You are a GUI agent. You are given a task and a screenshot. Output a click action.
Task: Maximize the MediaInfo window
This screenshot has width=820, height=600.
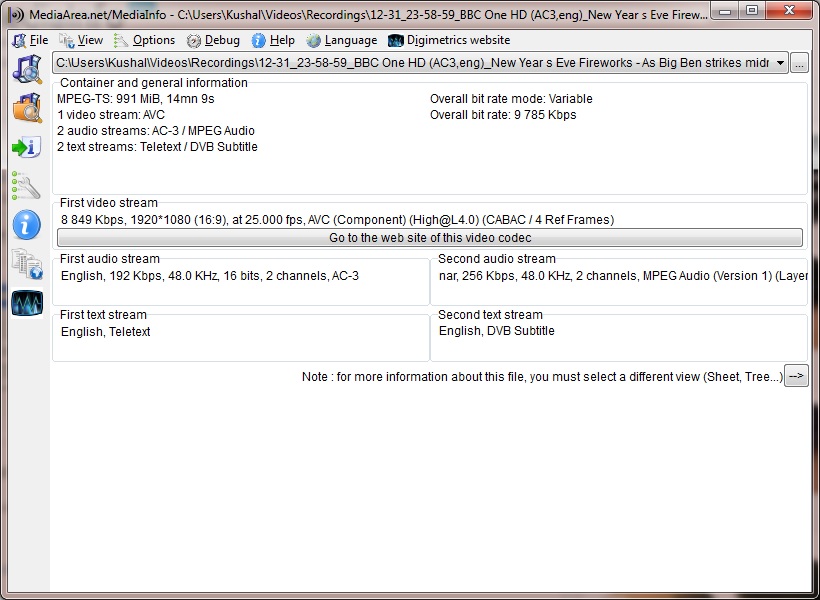[751, 10]
